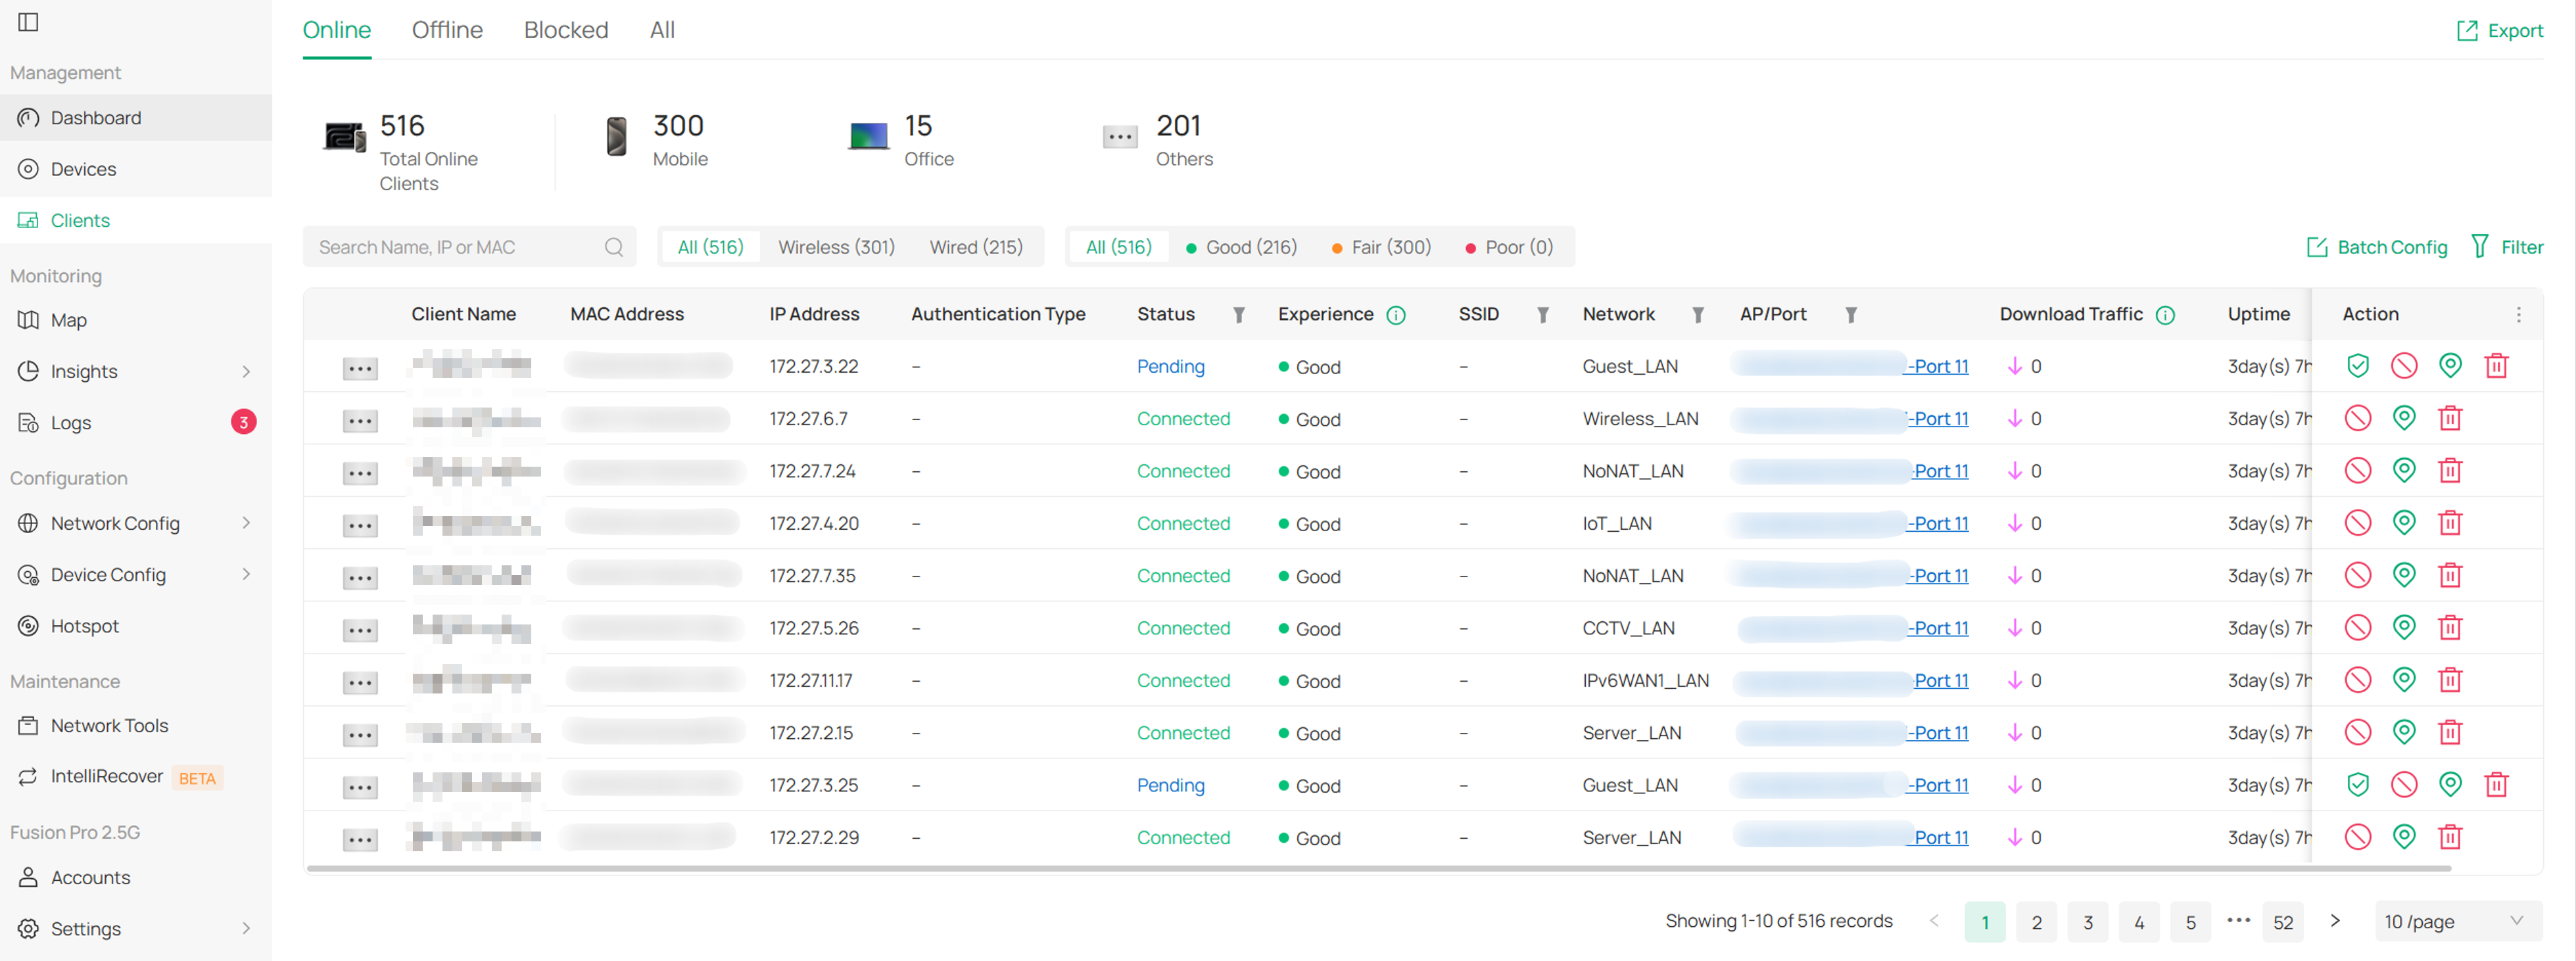
Task: Switch to the All clients tab
Action: (x=662, y=30)
